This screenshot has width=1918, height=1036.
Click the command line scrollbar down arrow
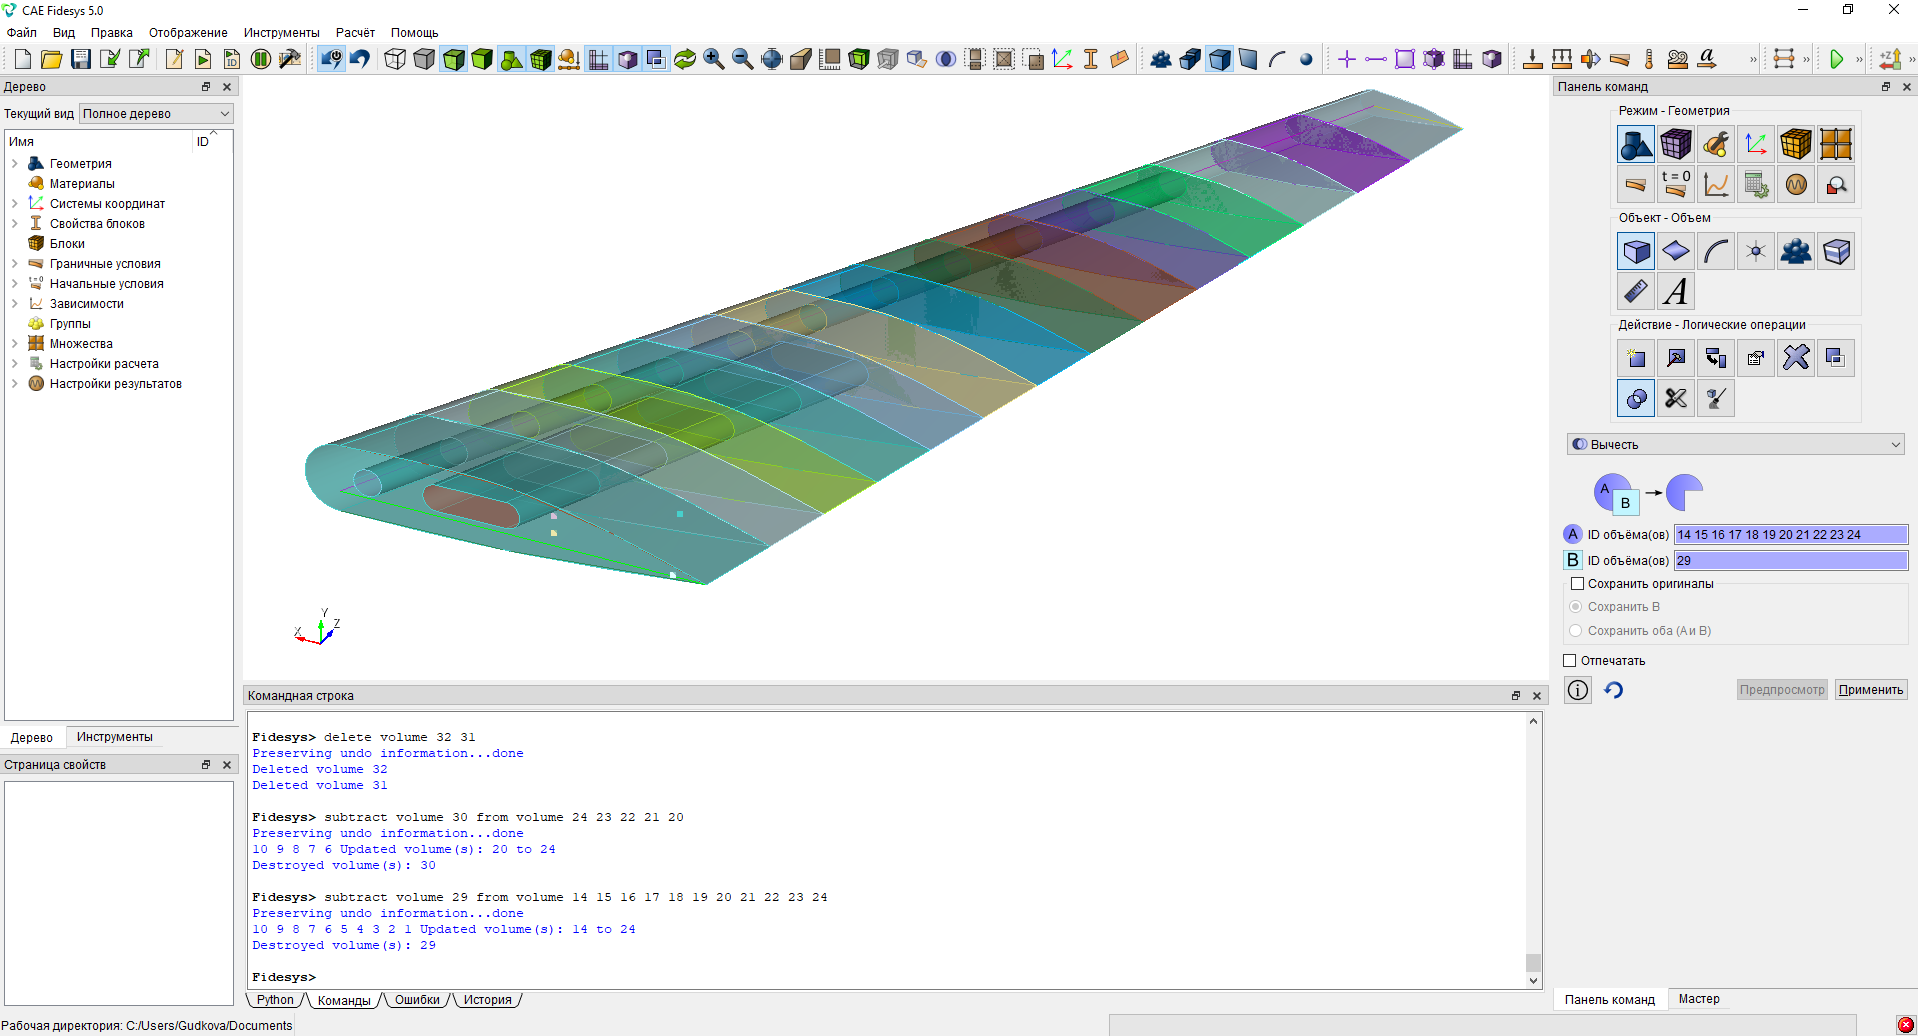(1533, 981)
